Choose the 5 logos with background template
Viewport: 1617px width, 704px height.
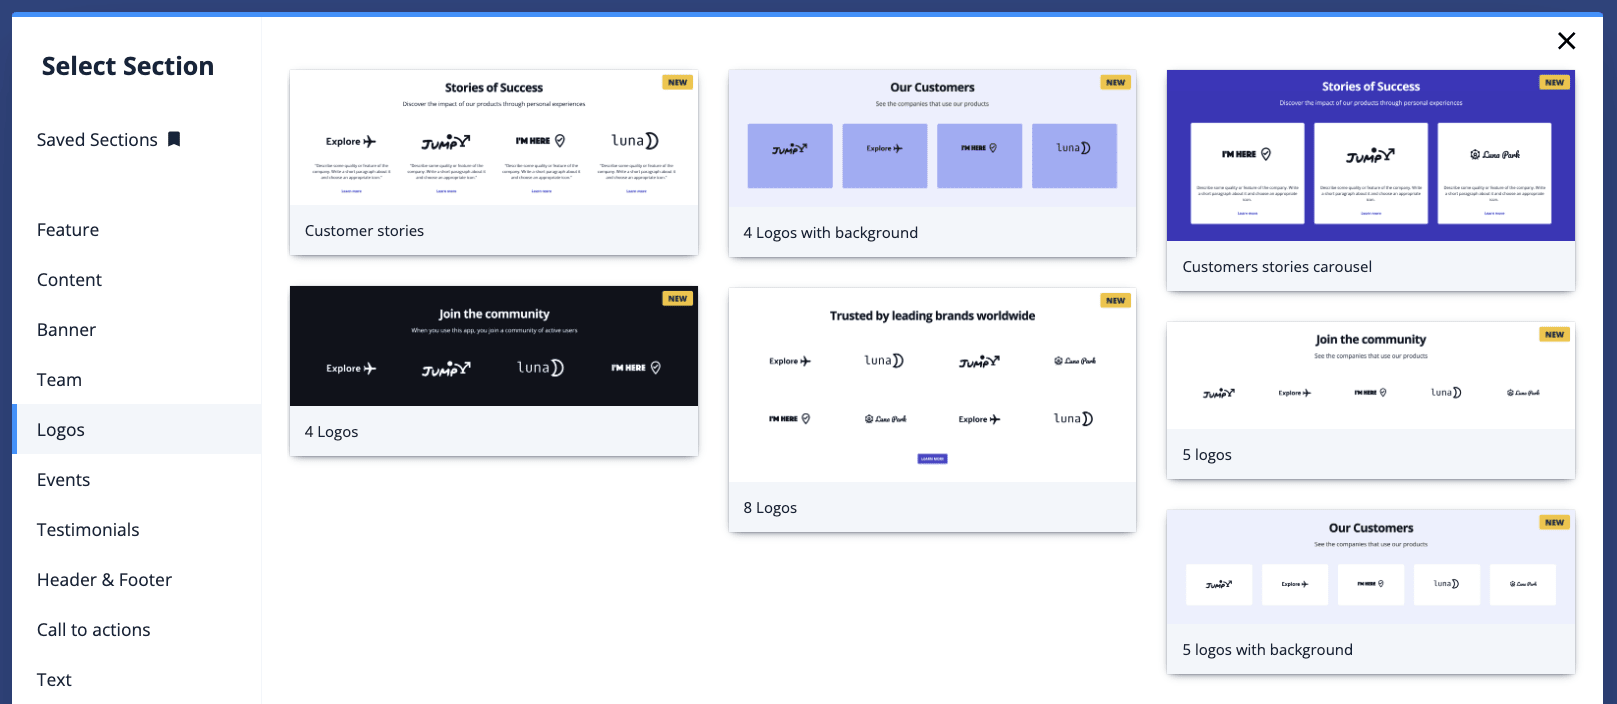[x=1370, y=568]
